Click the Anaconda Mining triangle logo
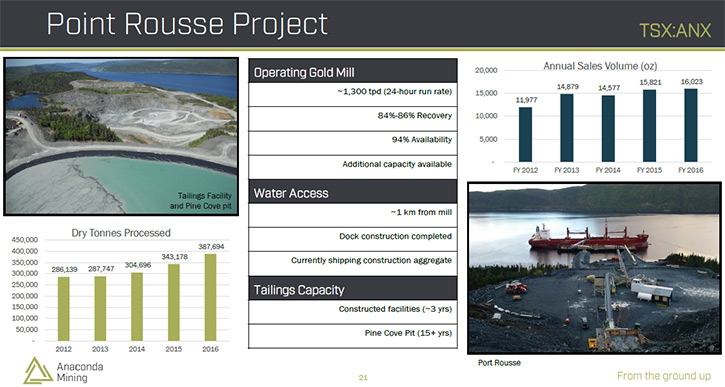Screen dimensions: 725x387 tap(38, 370)
